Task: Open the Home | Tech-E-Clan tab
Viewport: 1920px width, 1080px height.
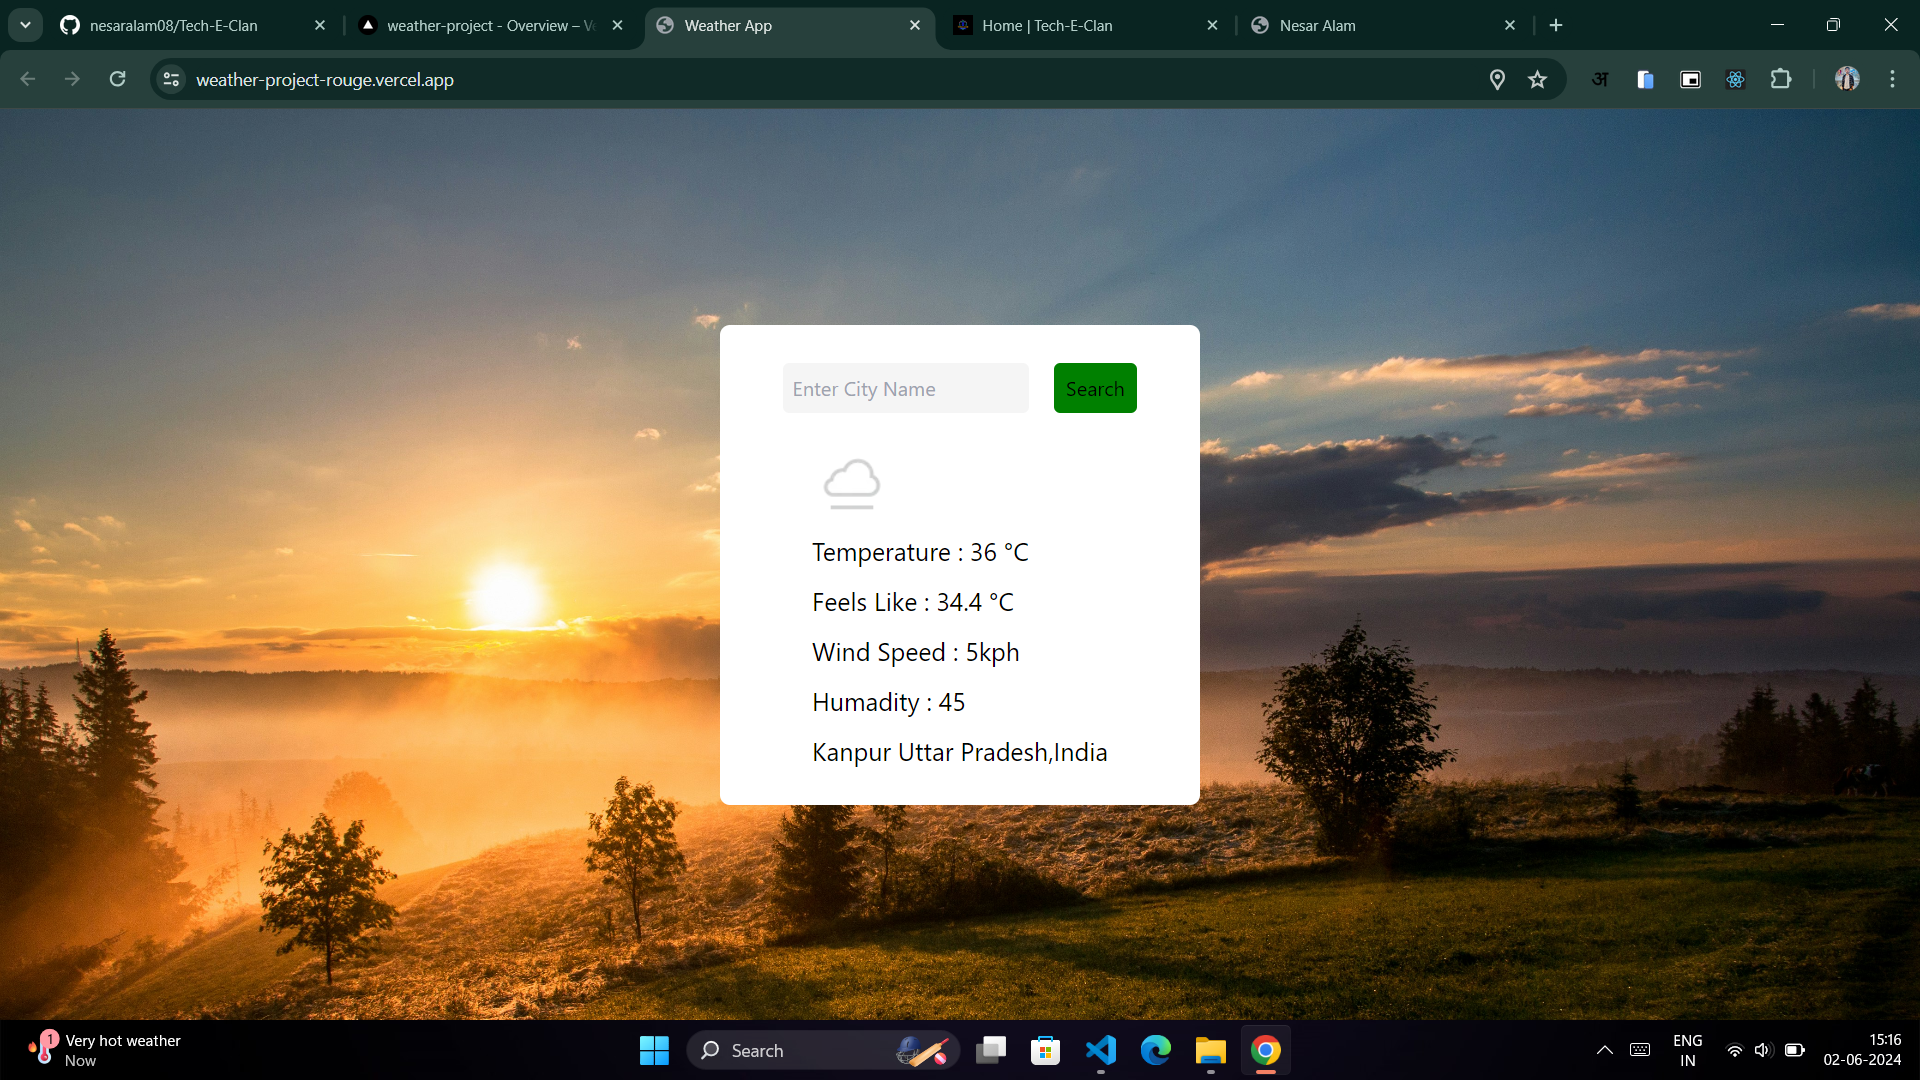Action: [1047, 26]
